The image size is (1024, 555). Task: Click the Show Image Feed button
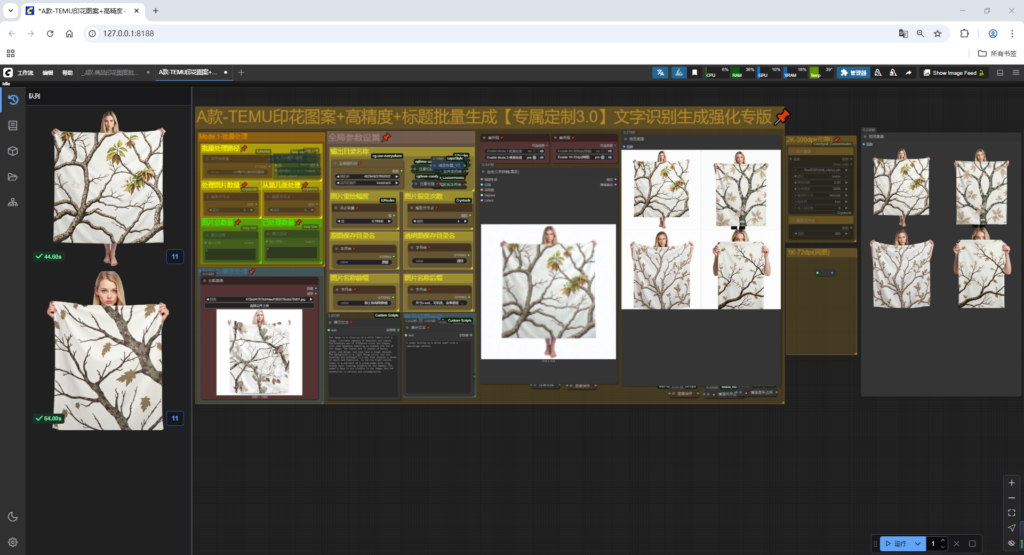tap(953, 73)
